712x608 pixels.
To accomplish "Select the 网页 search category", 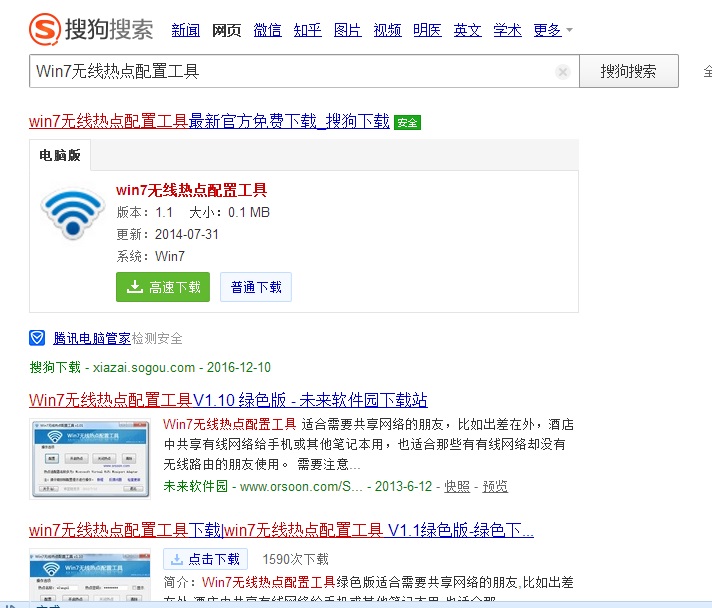I will pos(226,30).
